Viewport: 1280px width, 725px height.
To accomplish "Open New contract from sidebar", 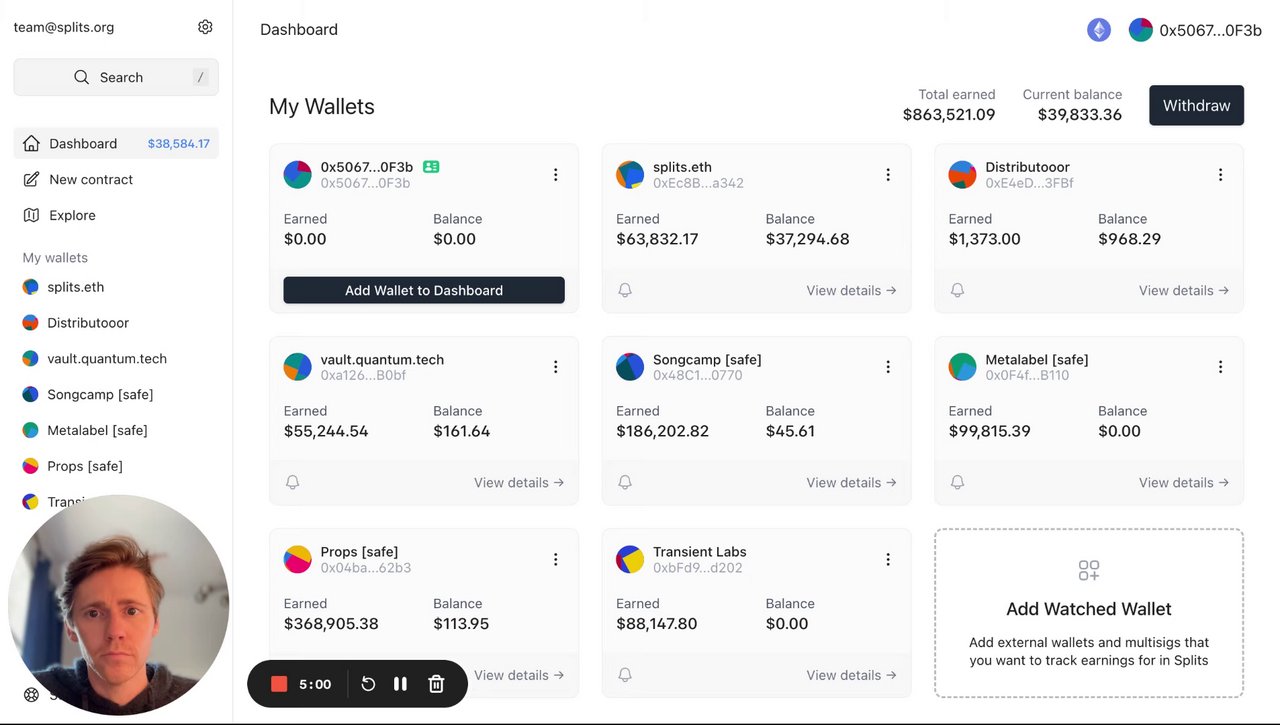I will [91, 179].
